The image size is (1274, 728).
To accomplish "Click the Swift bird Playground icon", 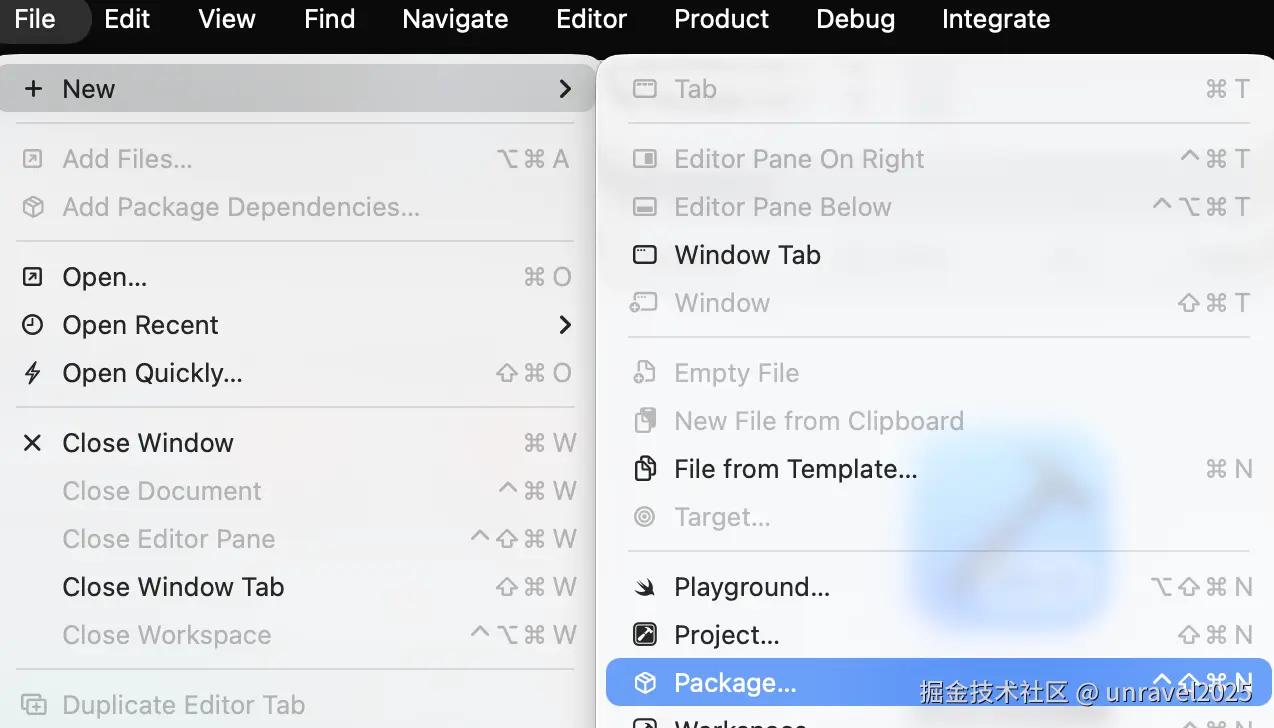I will coord(645,587).
